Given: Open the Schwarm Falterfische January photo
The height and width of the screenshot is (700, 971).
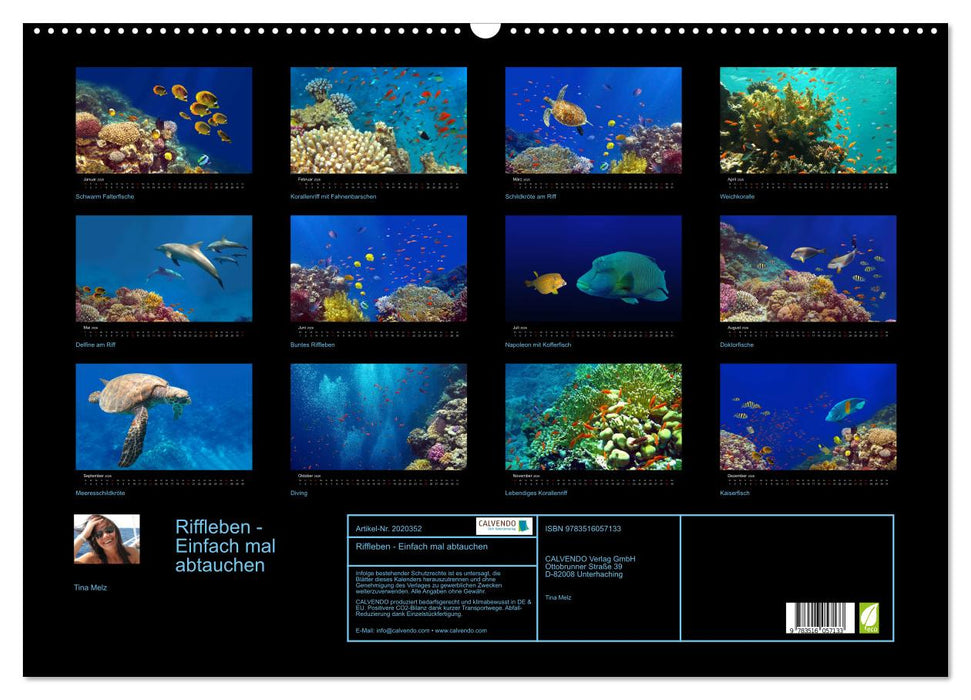Looking at the screenshot, I should [x=164, y=120].
